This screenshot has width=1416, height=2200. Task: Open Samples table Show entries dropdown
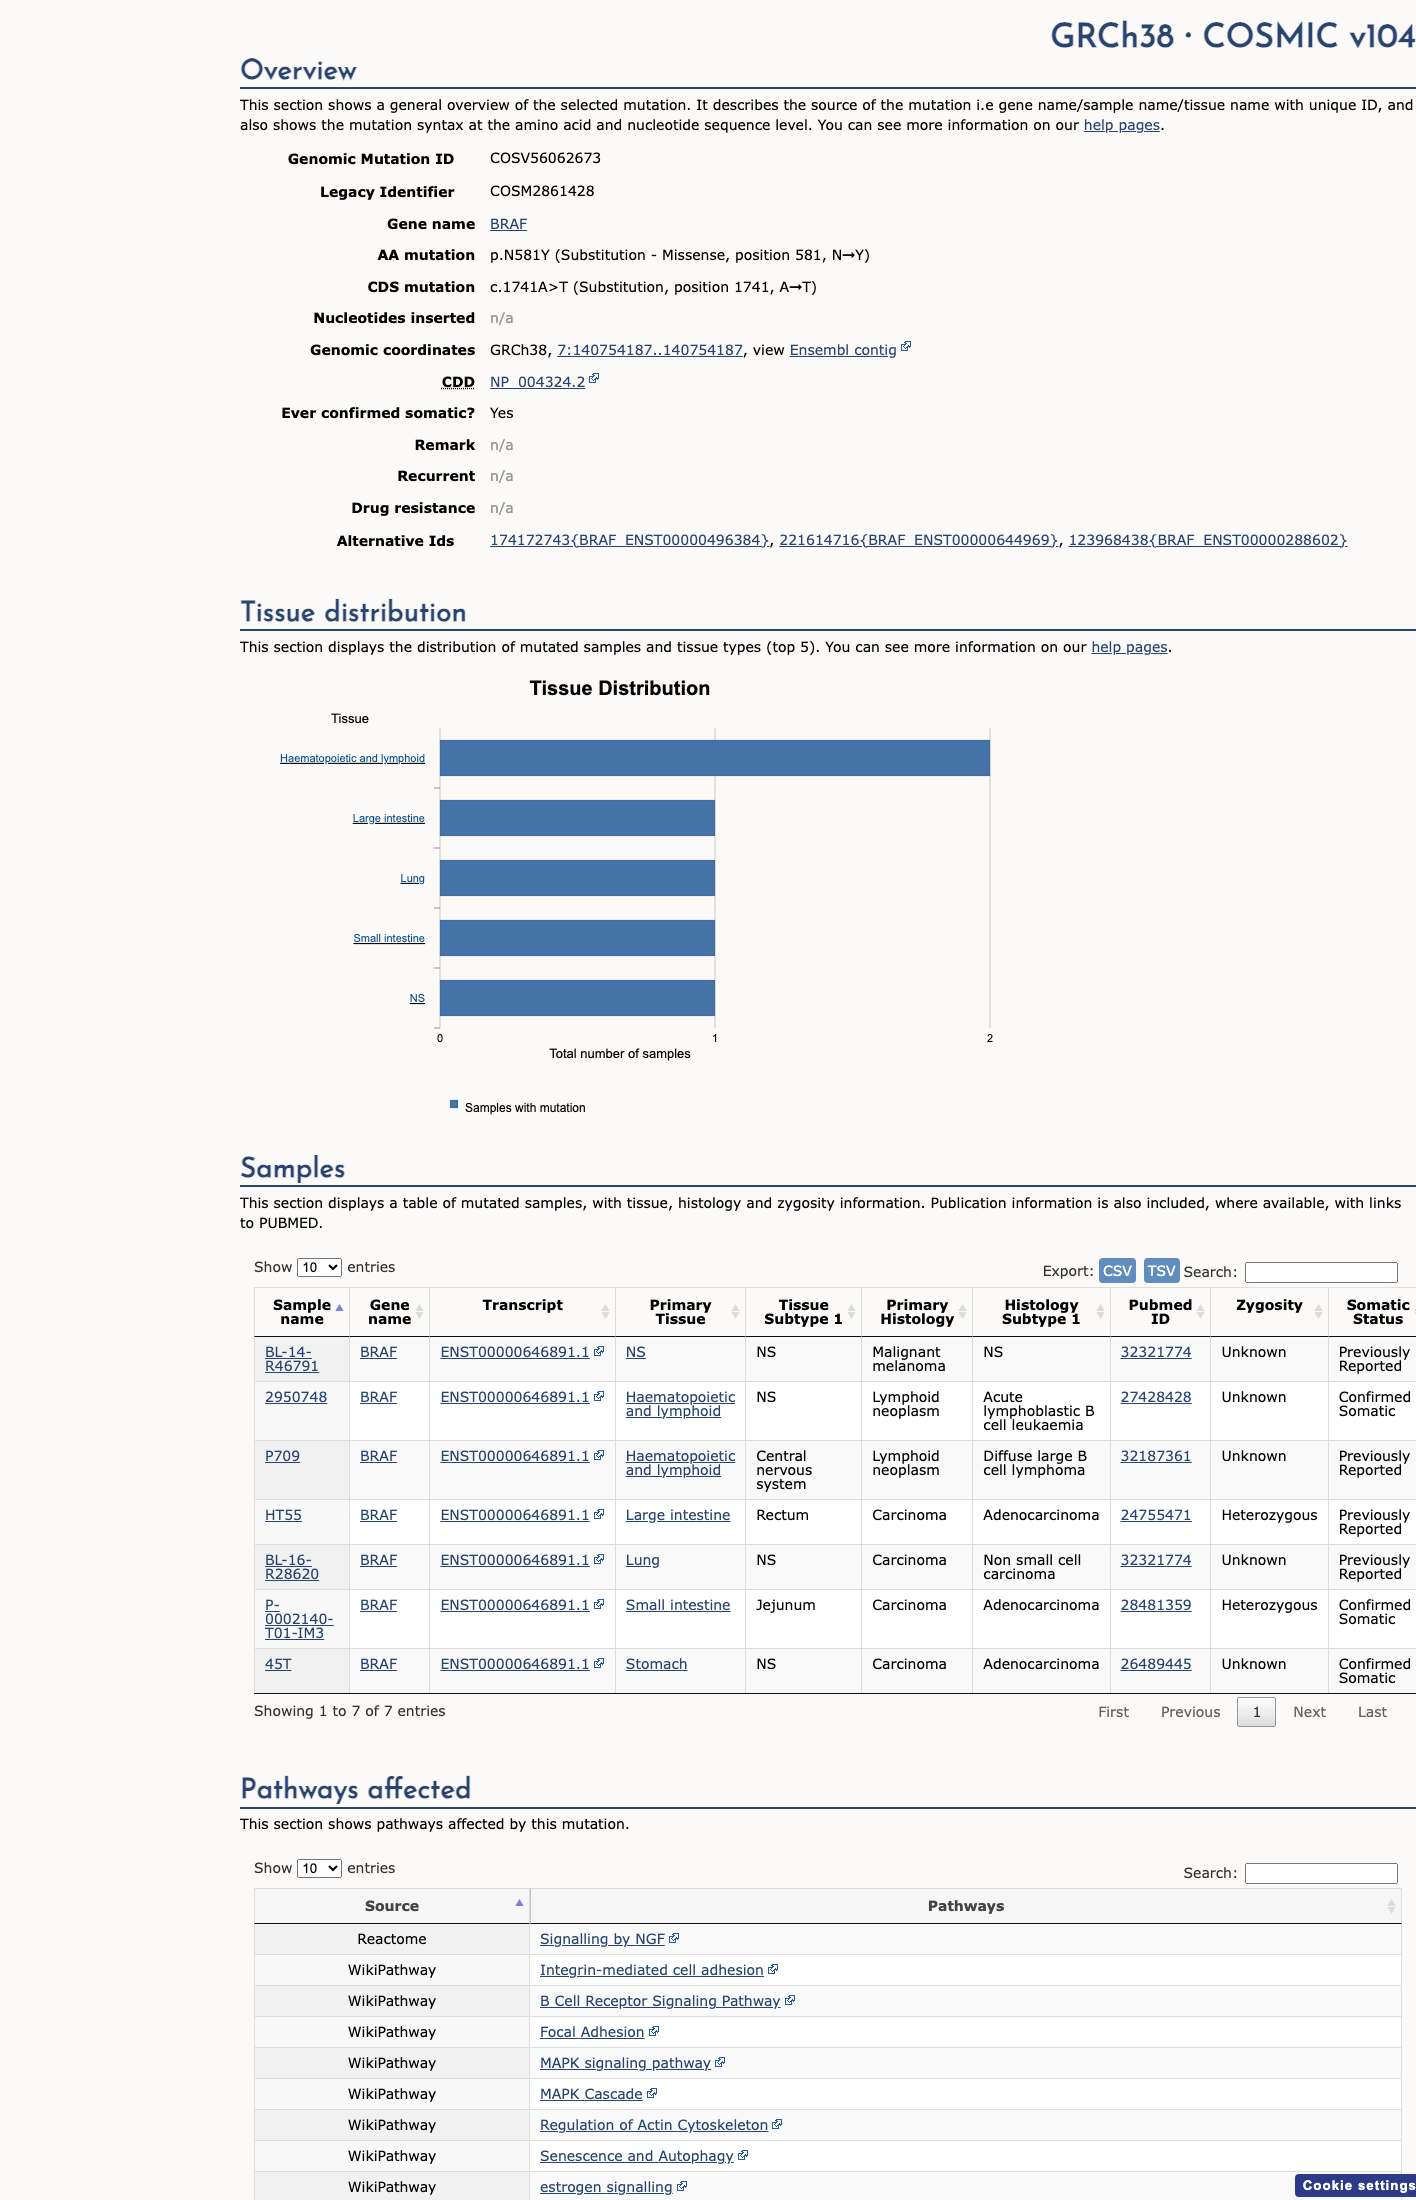319,1267
